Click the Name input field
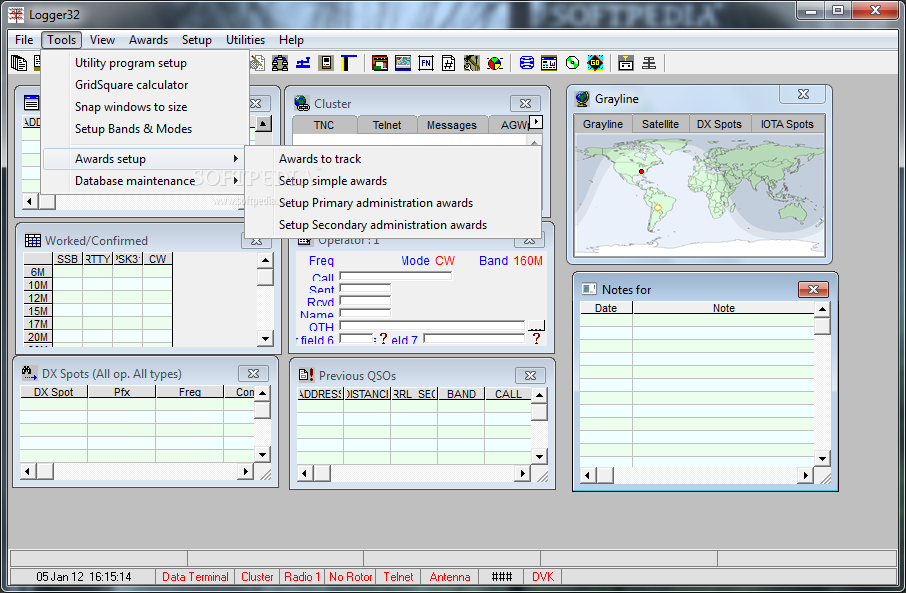Viewport: 906px width, 593px height. click(x=365, y=313)
